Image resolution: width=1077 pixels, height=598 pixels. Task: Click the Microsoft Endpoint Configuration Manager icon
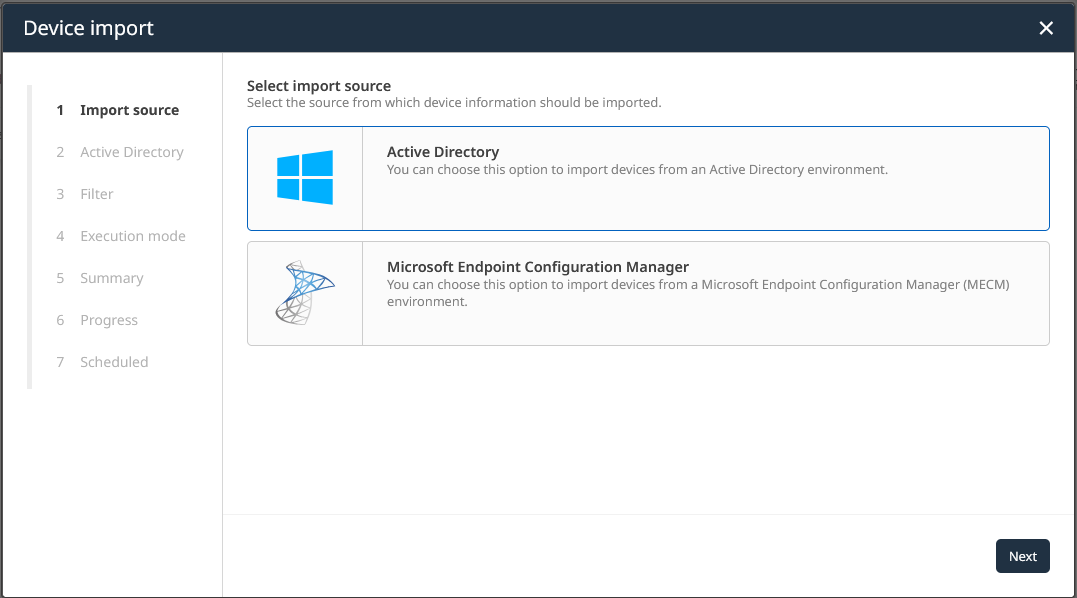(x=305, y=293)
